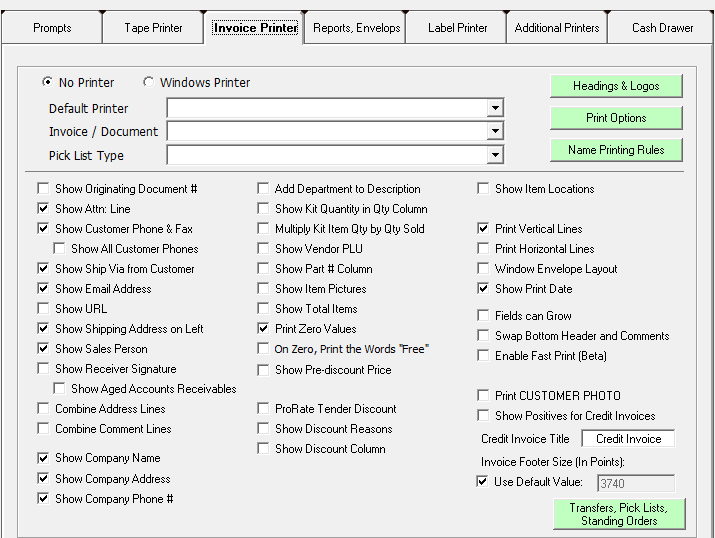Click the Headings & Logos button
This screenshot has height=538, width=715.
coord(616,86)
